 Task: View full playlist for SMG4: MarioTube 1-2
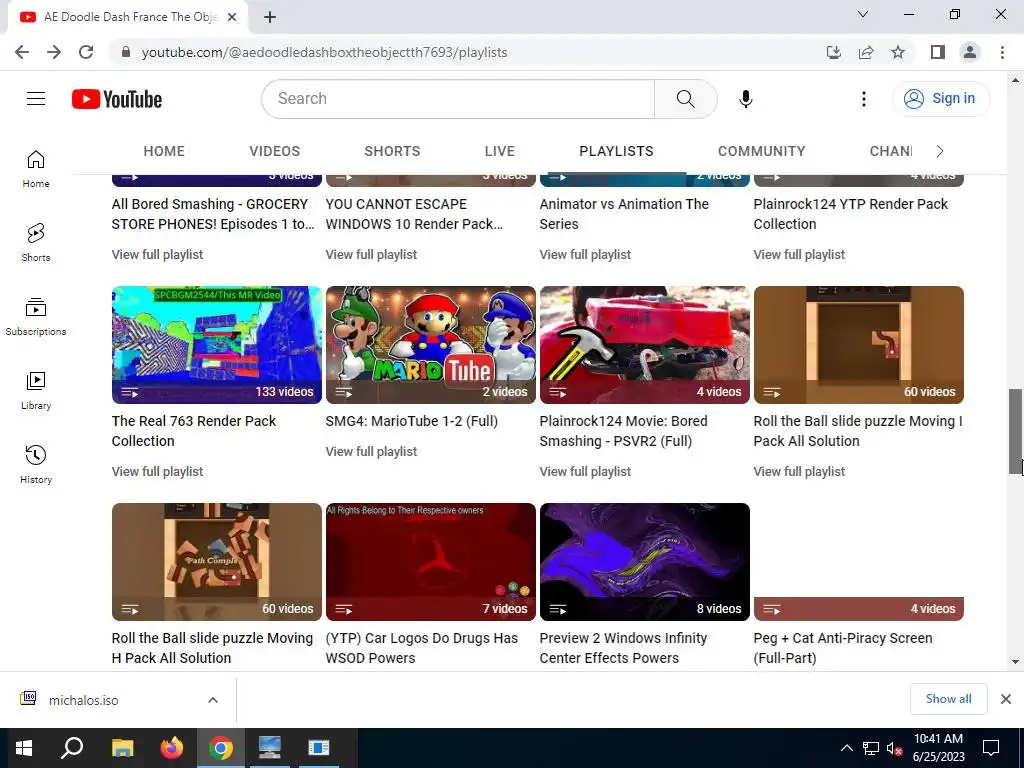(371, 452)
